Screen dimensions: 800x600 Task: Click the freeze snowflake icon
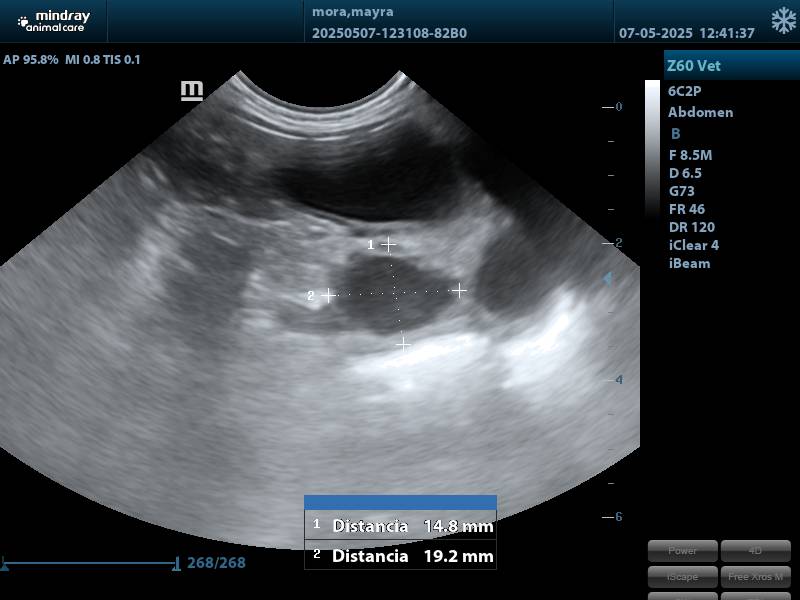(783, 21)
